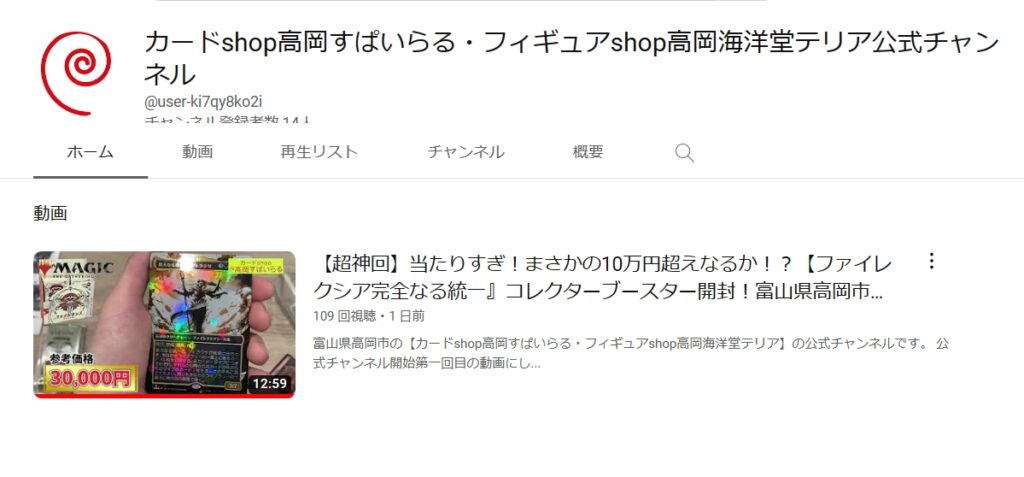Click the カードshop高岡すぱいらる channel name

coord(571,58)
